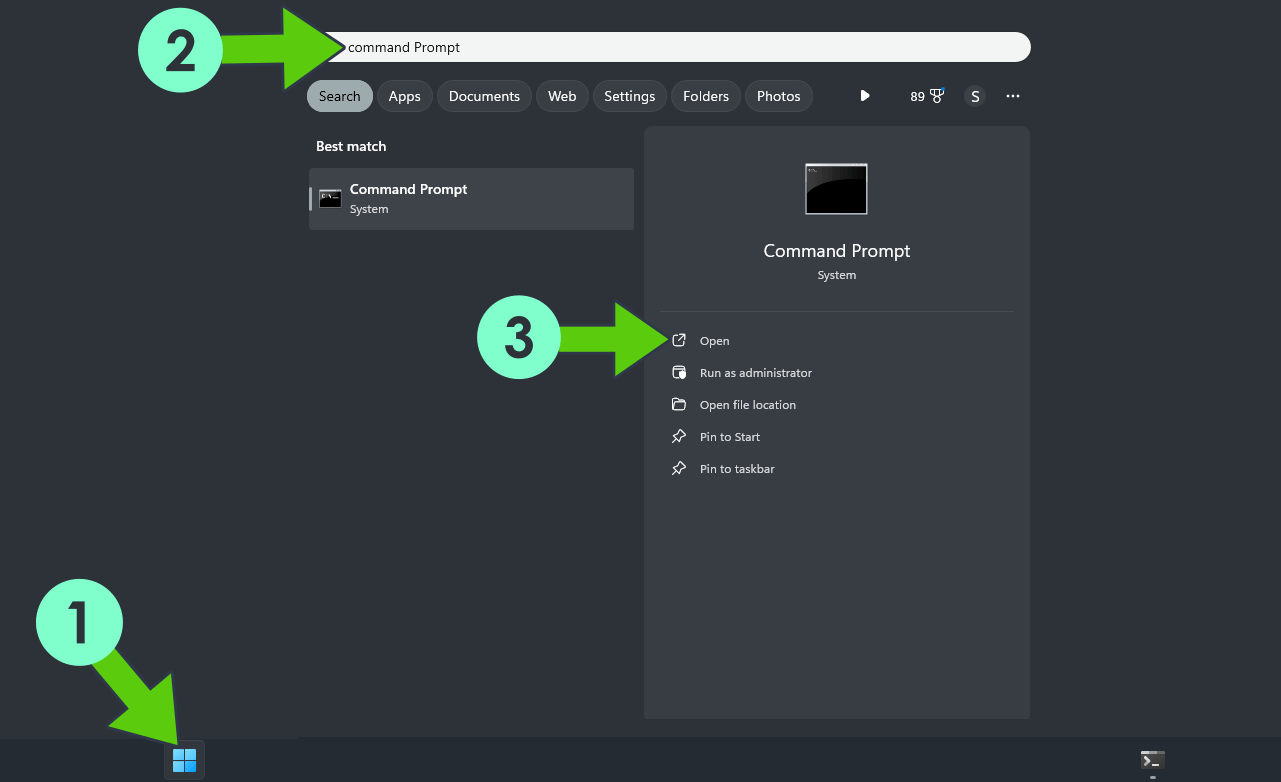Click the Command Prompt icon in Best match
The image size is (1281, 782).
pyautogui.click(x=330, y=198)
